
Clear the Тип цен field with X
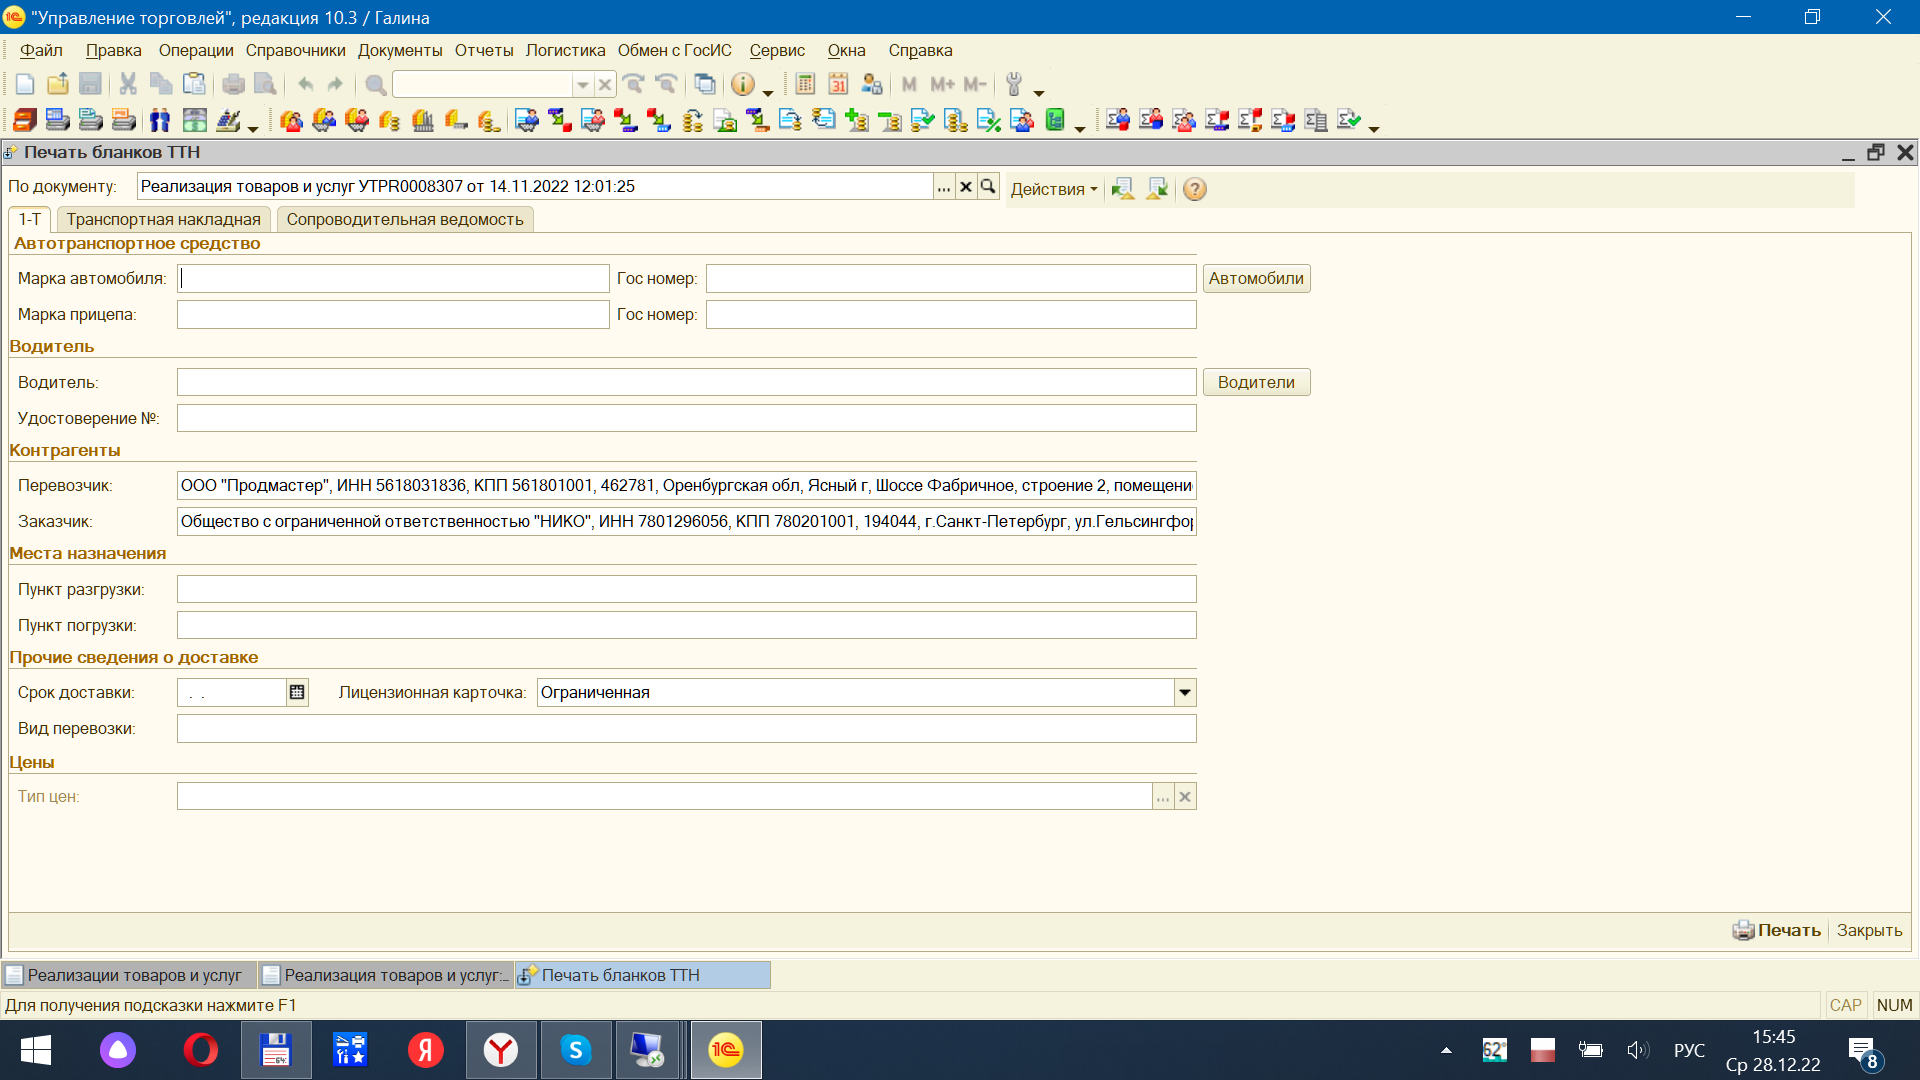point(1185,797)
